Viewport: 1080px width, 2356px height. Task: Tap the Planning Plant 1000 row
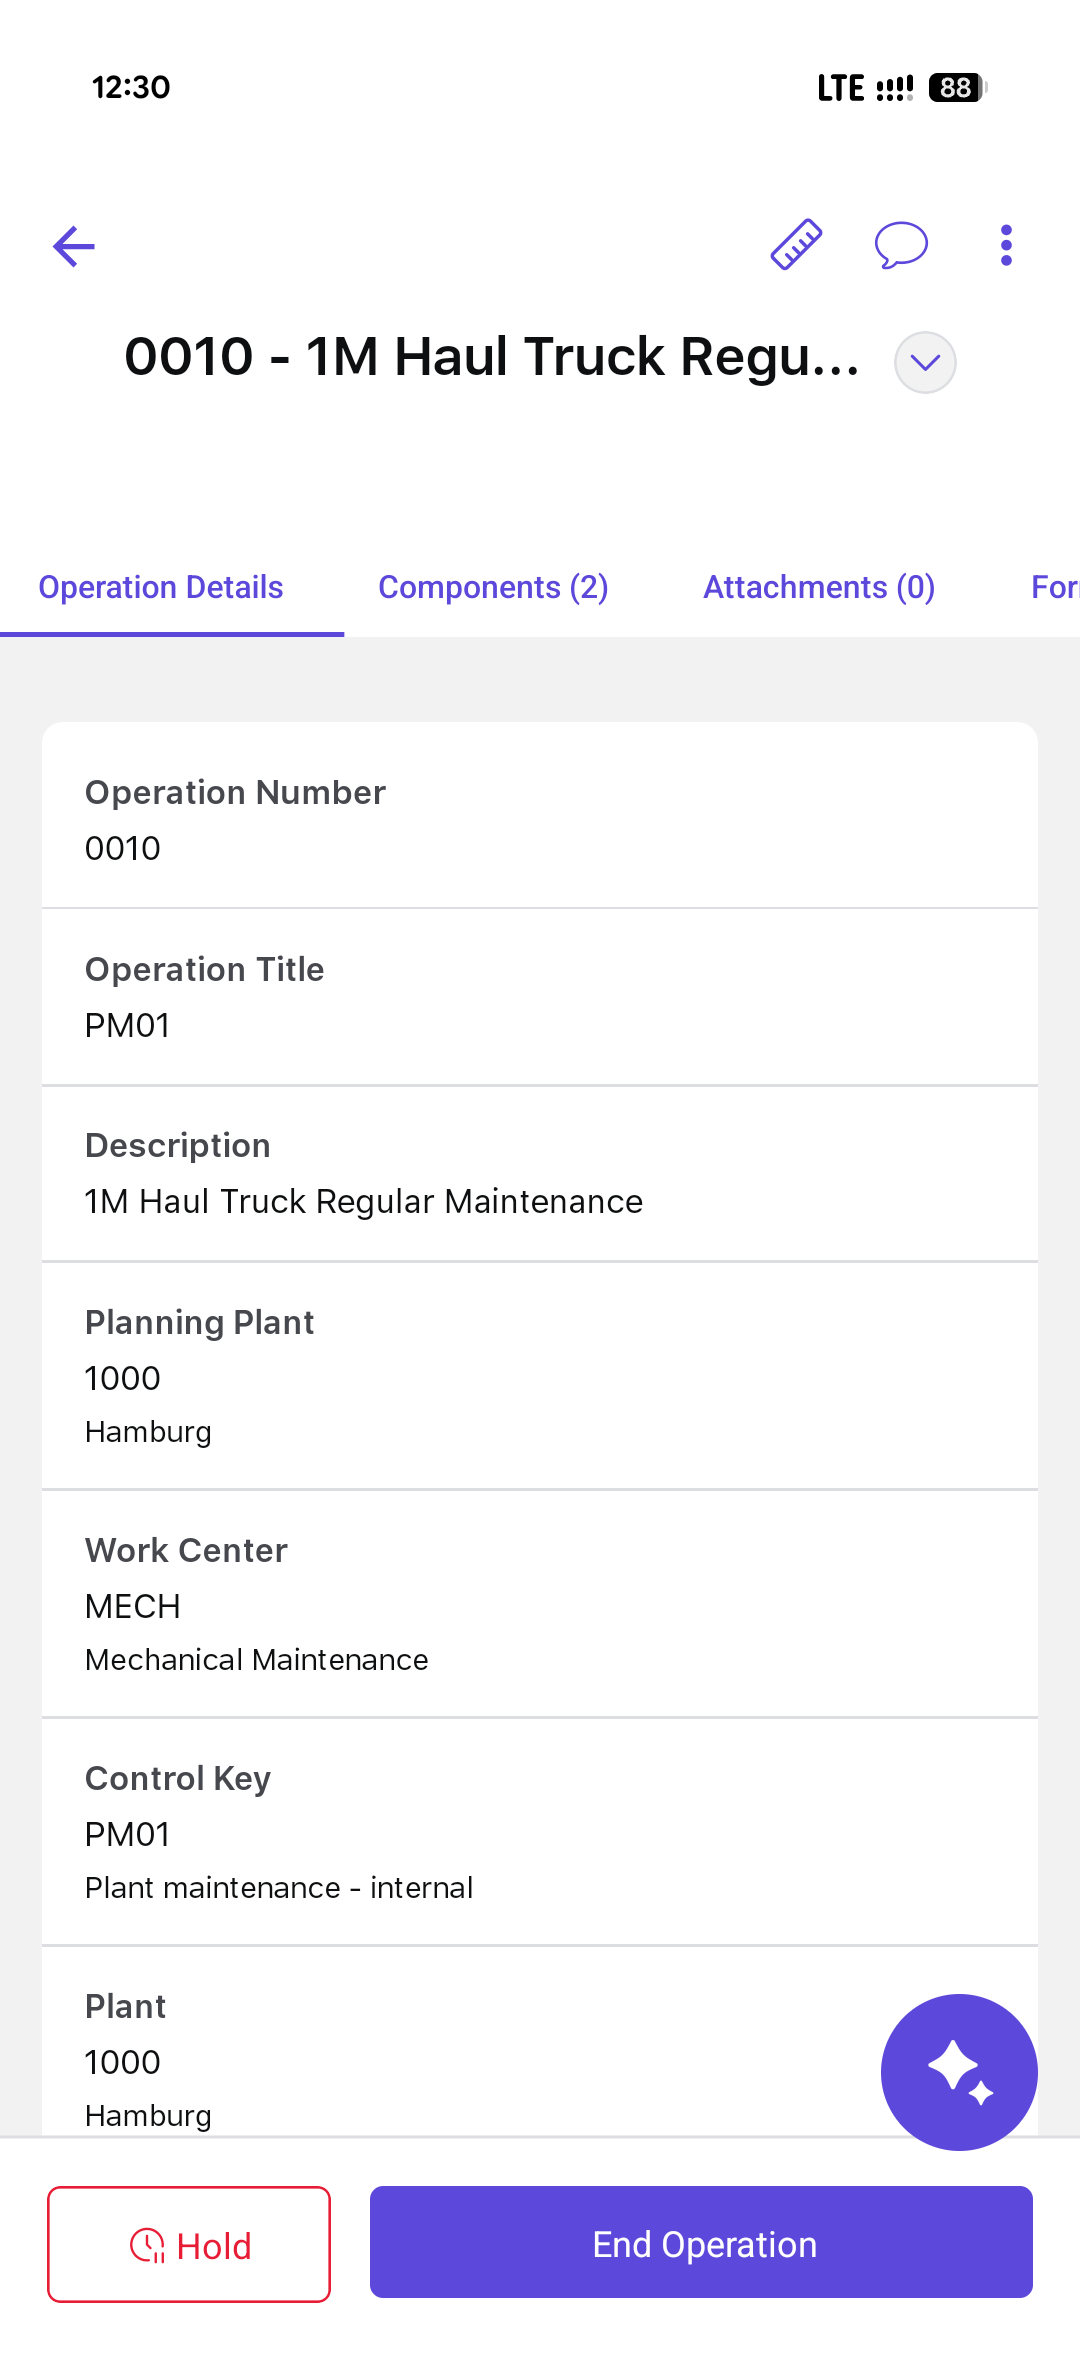[540, 1376]
